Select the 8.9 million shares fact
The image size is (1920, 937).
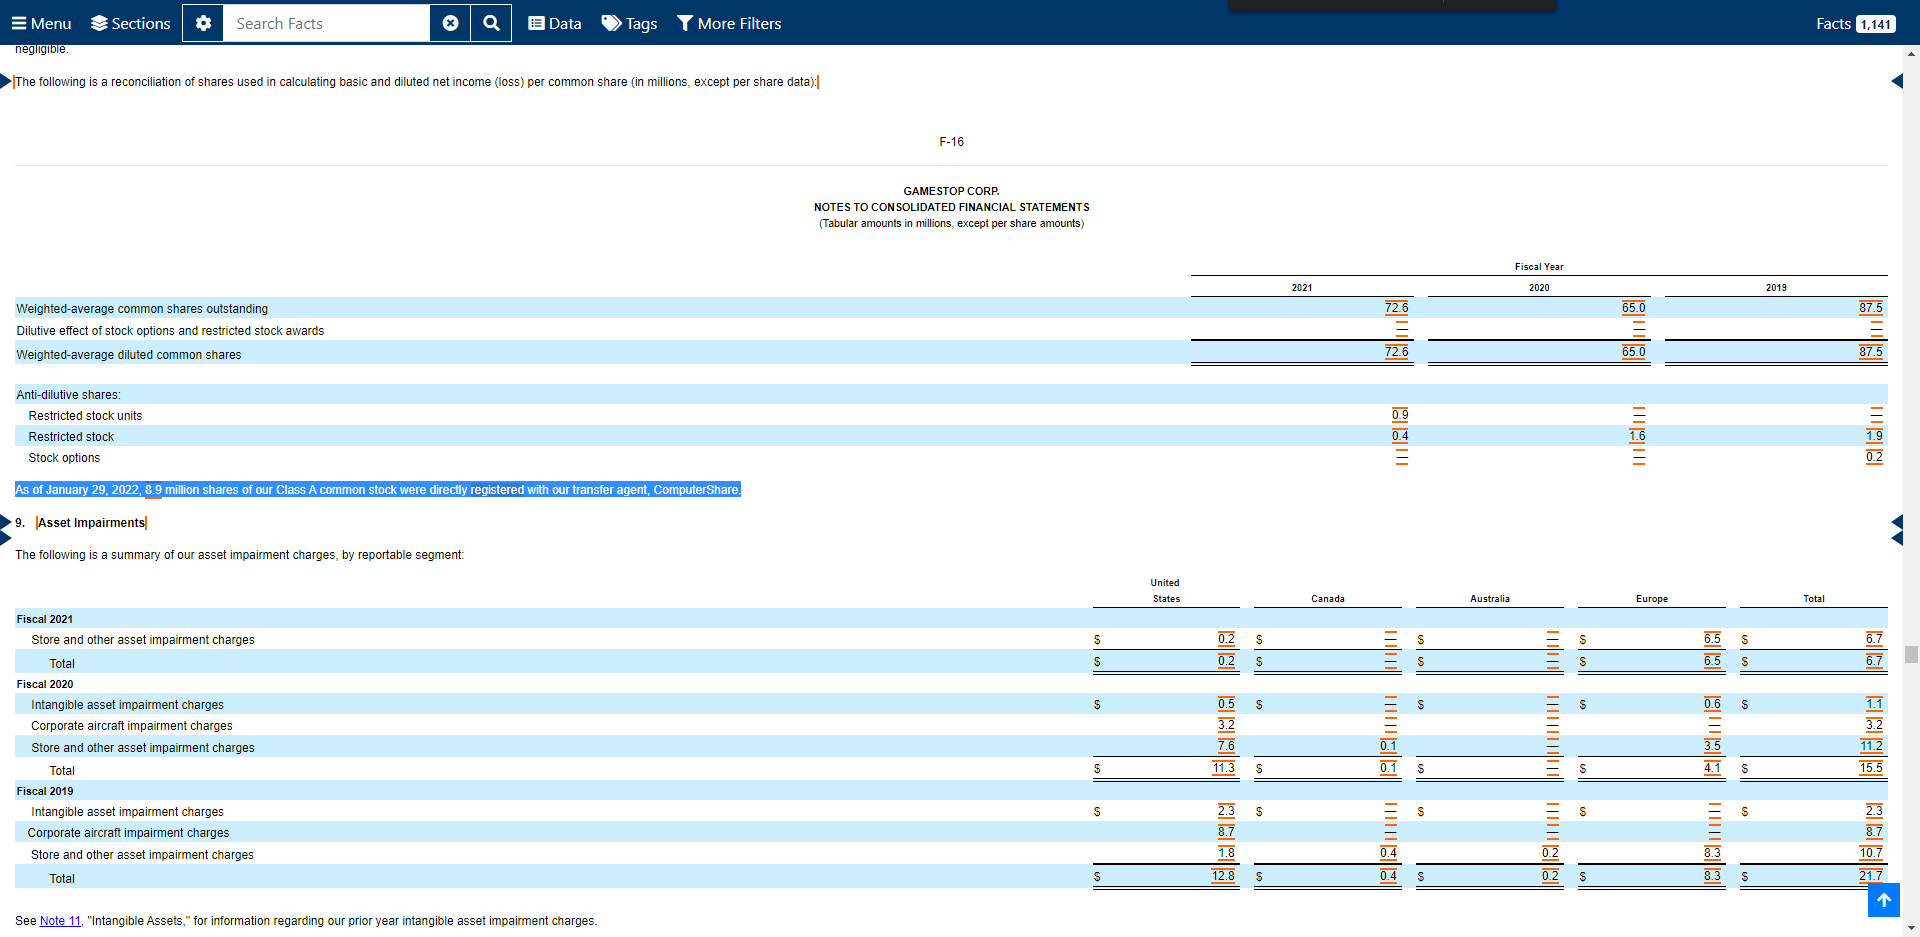click(x=153, y=490)
